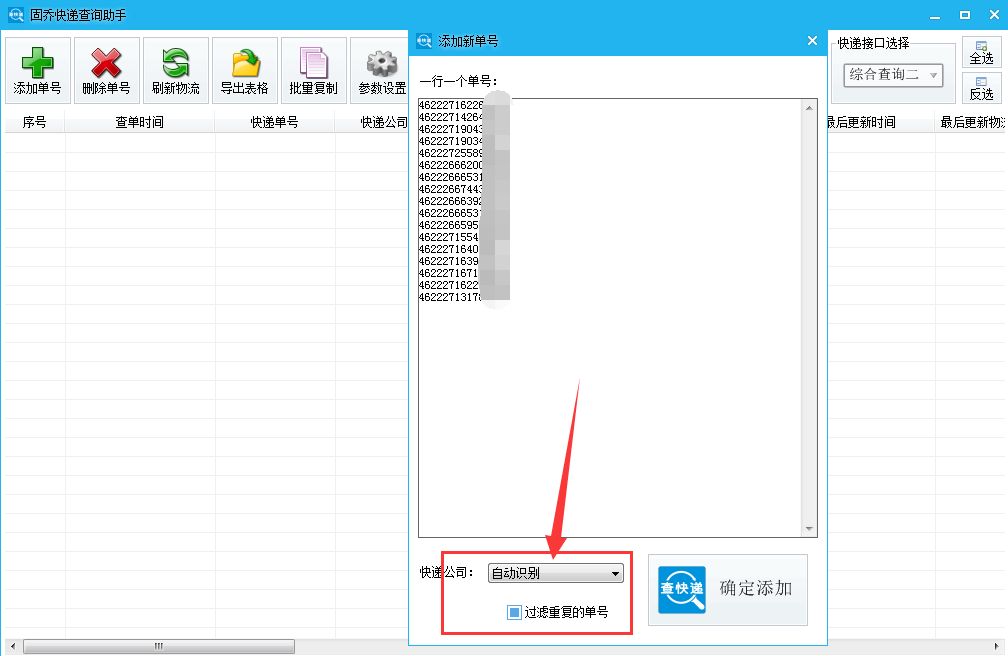Click the 查单时间 column header
The height and width of the screenshot is (656, 1008).
[141, 120]
